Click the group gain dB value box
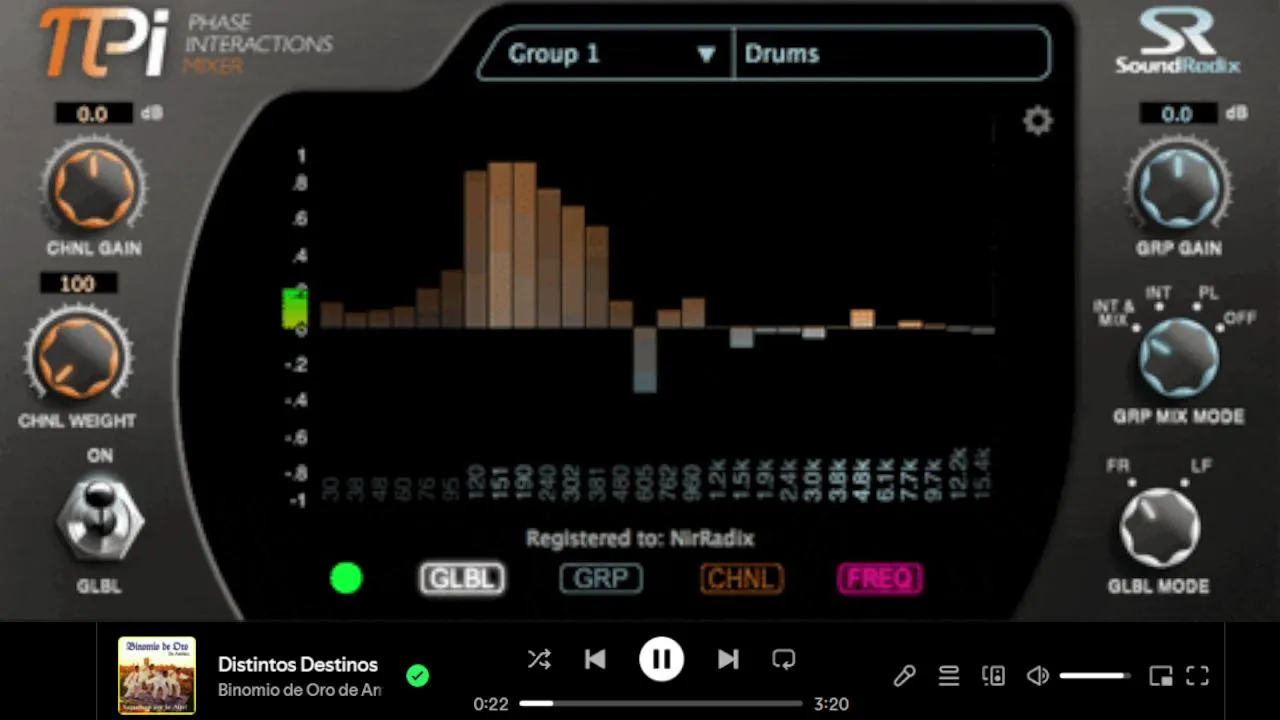The height and width of the screenshot is (720, 1280). click(1178, 114)
